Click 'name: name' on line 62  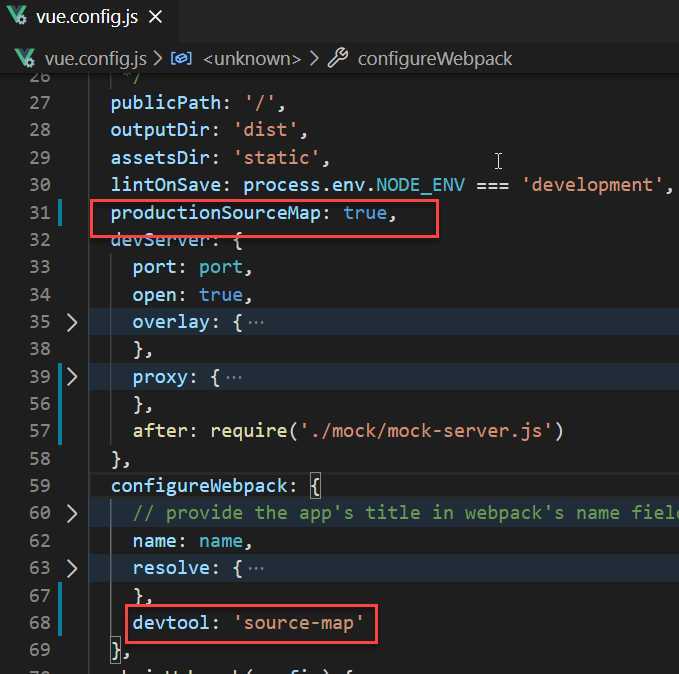(188, 541)
